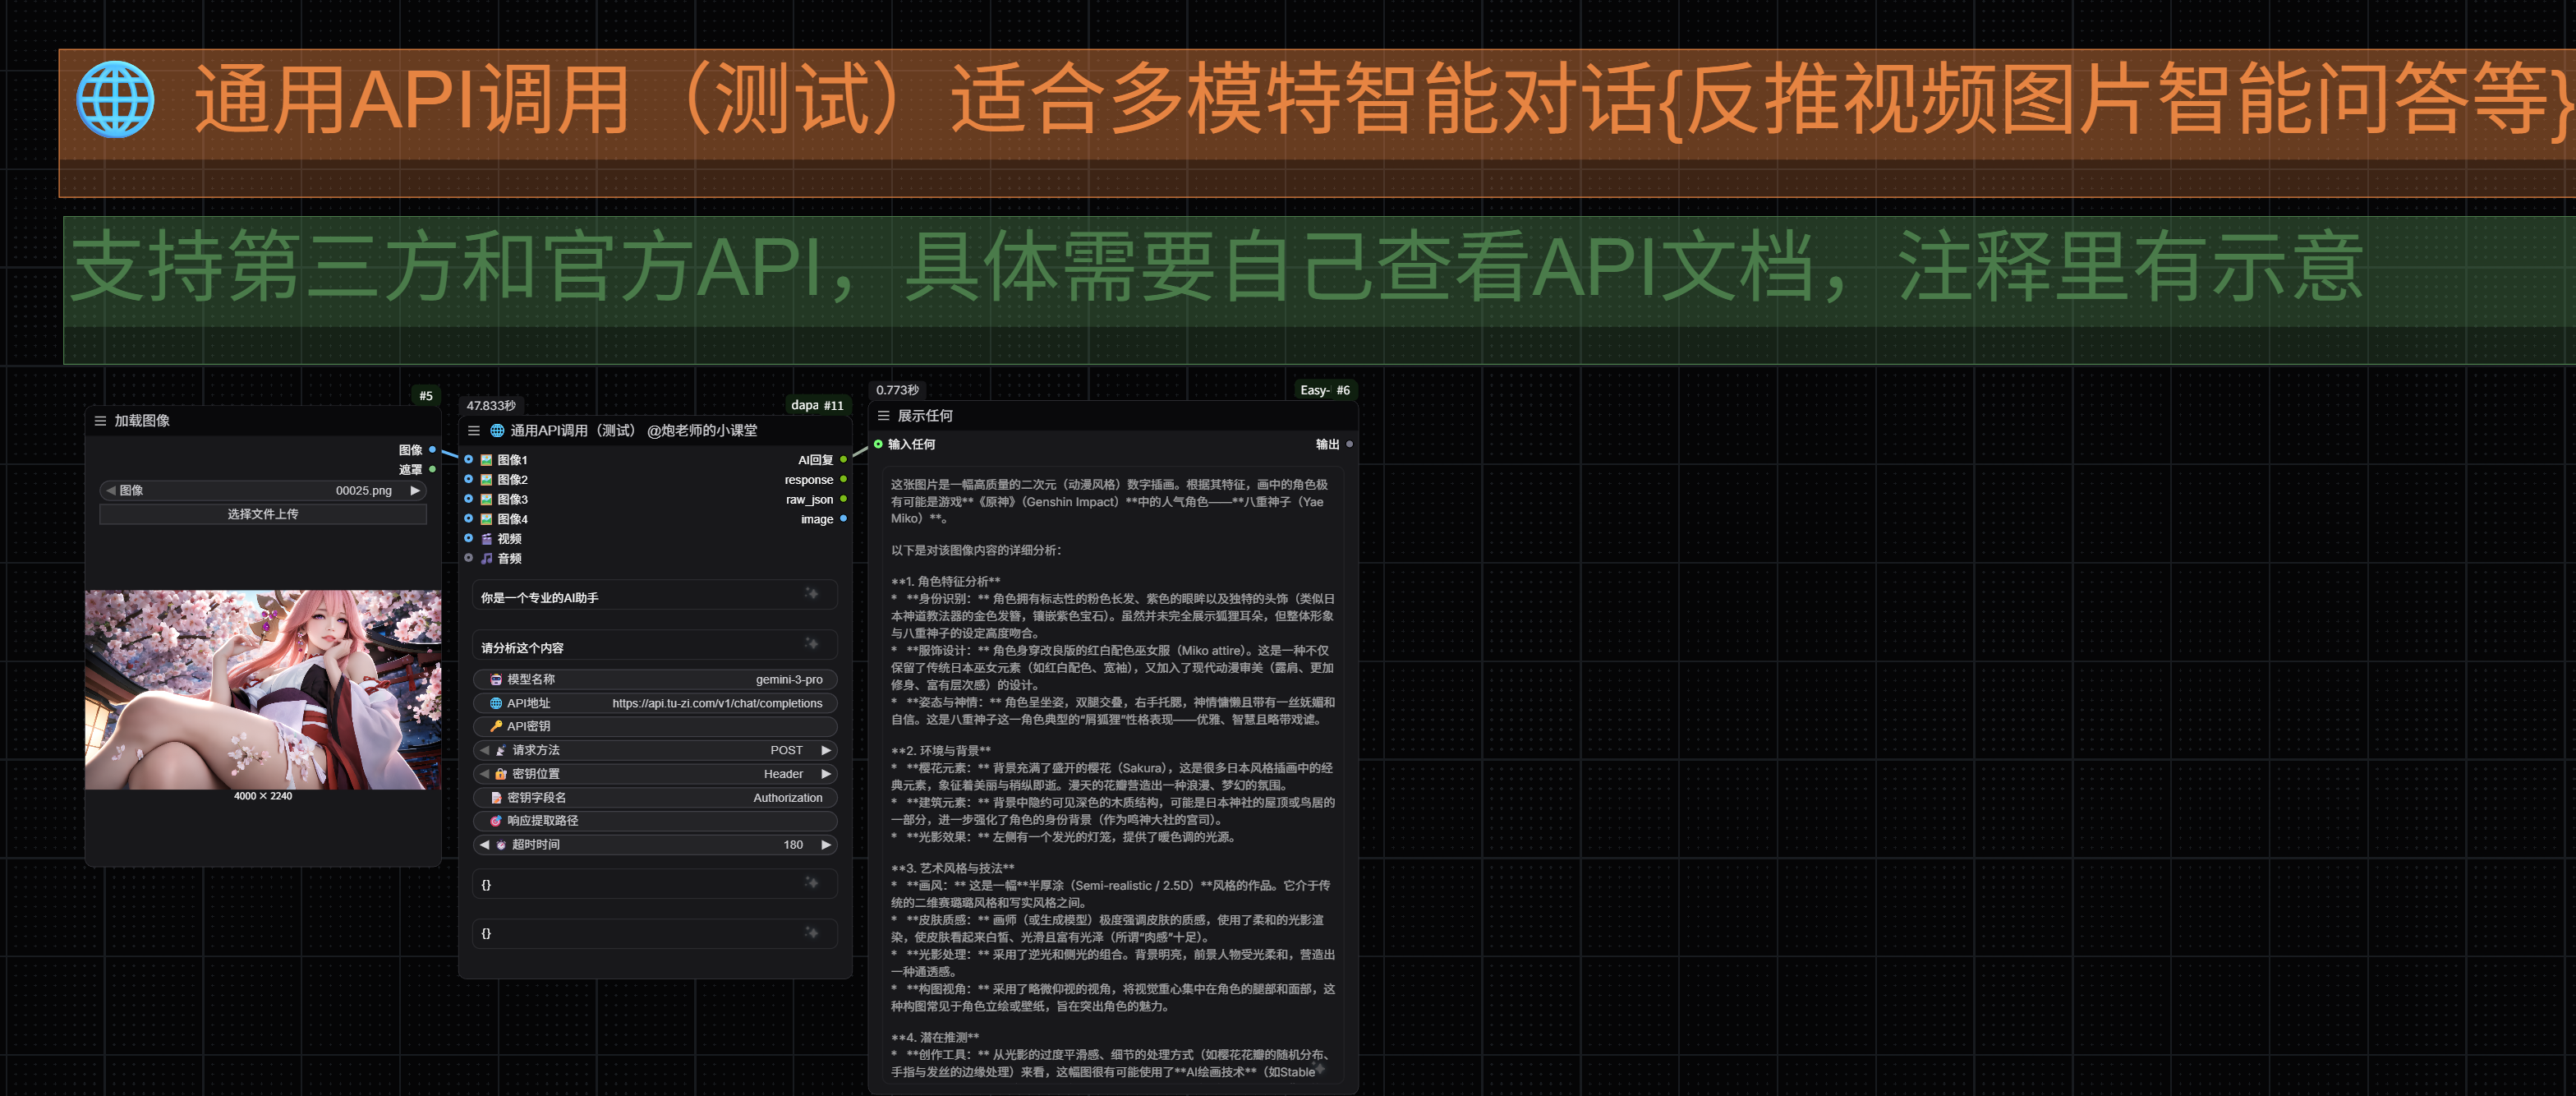
Task: Click the AI回复 output port dot
Action: (x=843, y=460)
